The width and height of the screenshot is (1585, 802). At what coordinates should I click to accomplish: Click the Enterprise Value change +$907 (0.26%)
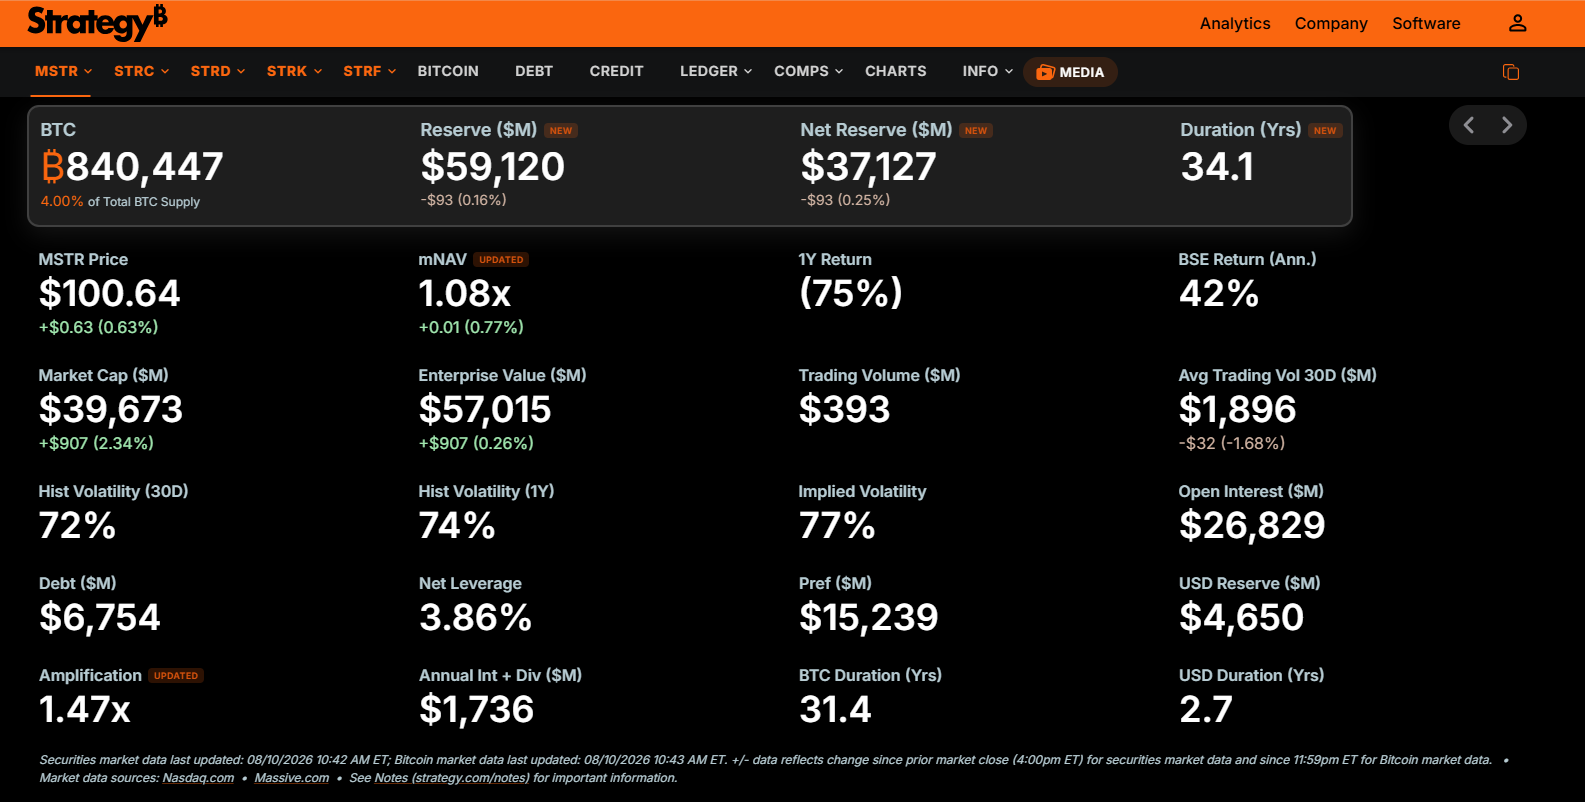476,443
